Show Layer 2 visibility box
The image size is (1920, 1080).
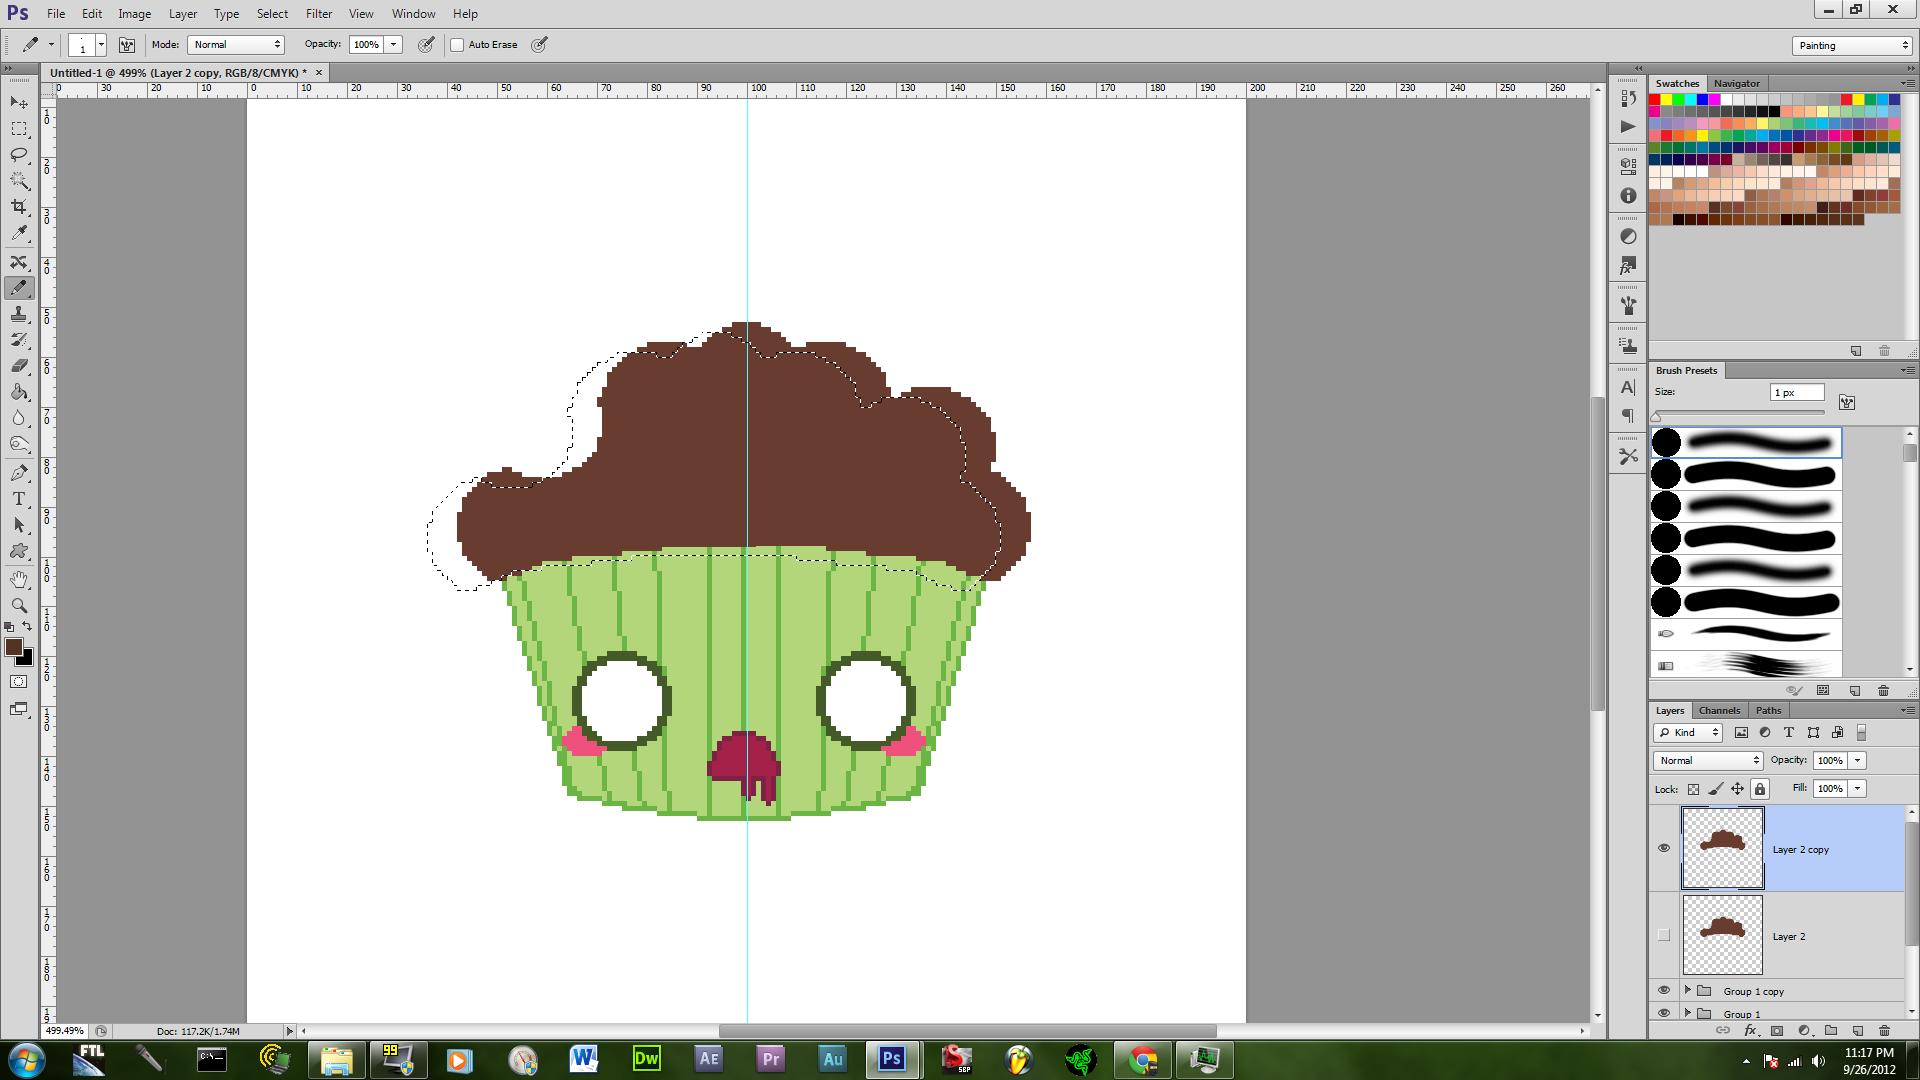click(x=1664, y=935)
